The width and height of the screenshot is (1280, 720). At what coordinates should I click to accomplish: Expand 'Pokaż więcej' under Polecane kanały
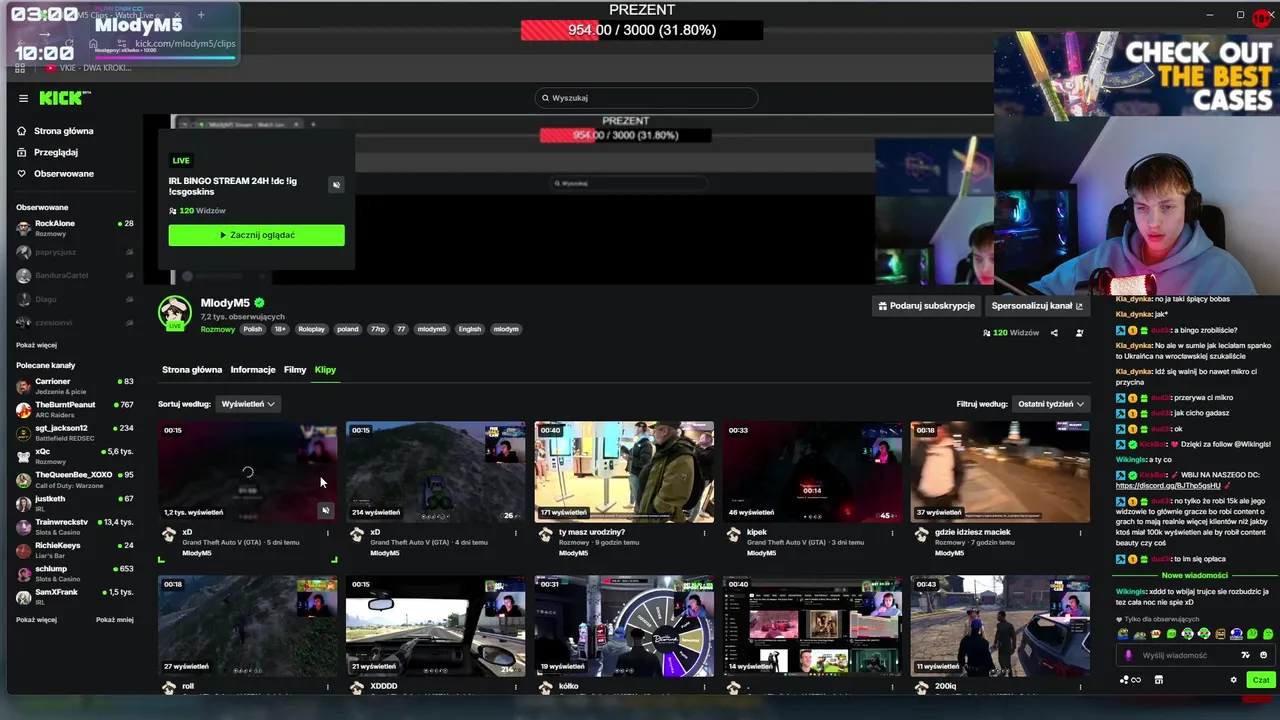[36, 620]
